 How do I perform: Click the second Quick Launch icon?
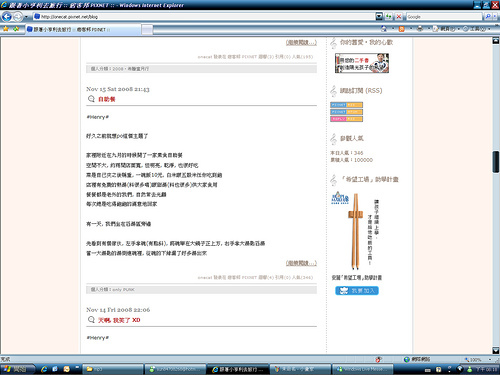pyautogui.click(x=55, y=369)
